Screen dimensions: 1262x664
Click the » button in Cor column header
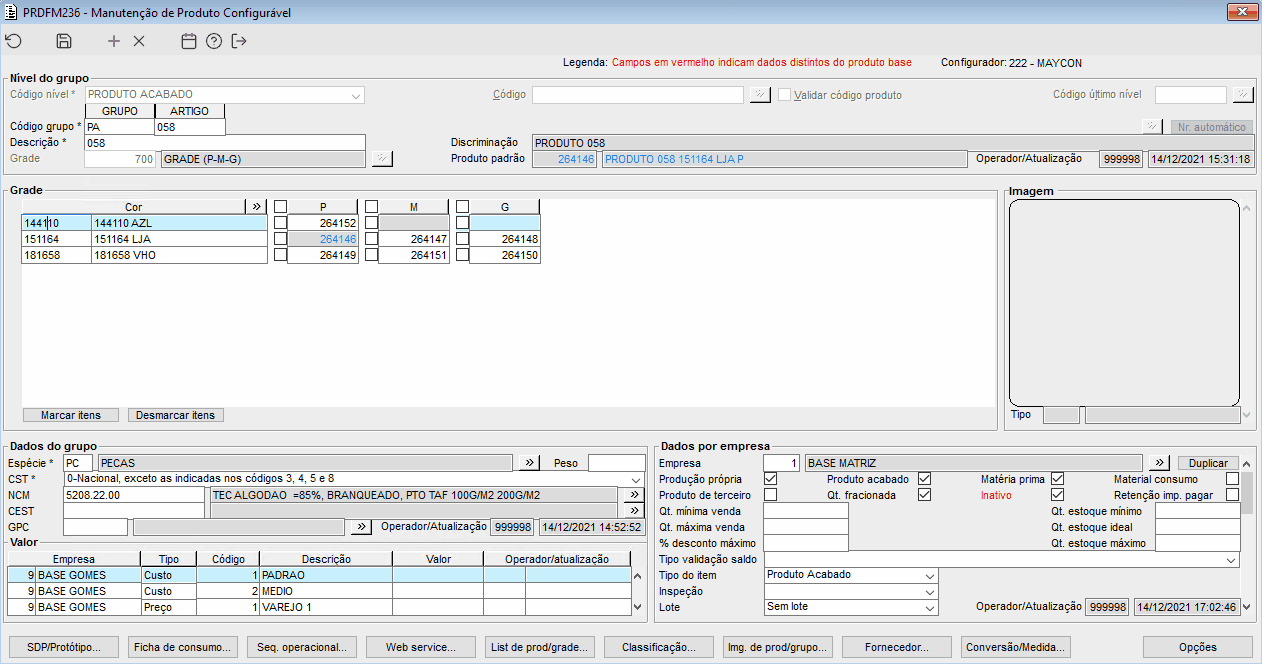pyautogui.click(x=257, y=206)
